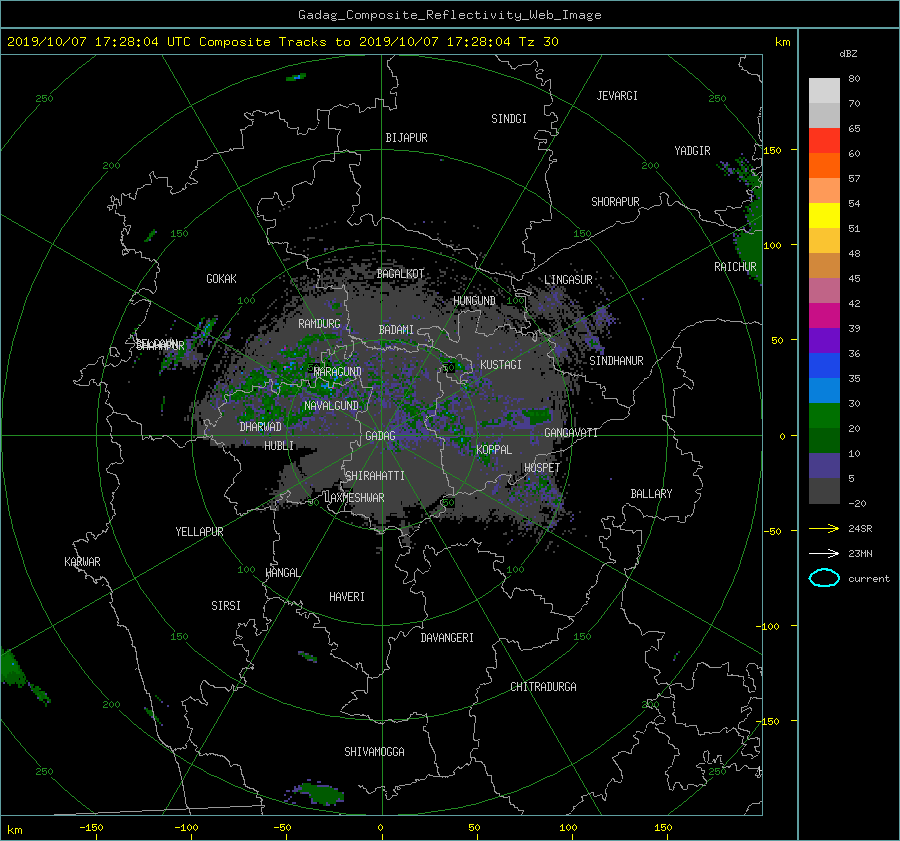Click the SINDHANUR city label
The height and width of the screenshot is (841, 900).
tap(616, 361)
